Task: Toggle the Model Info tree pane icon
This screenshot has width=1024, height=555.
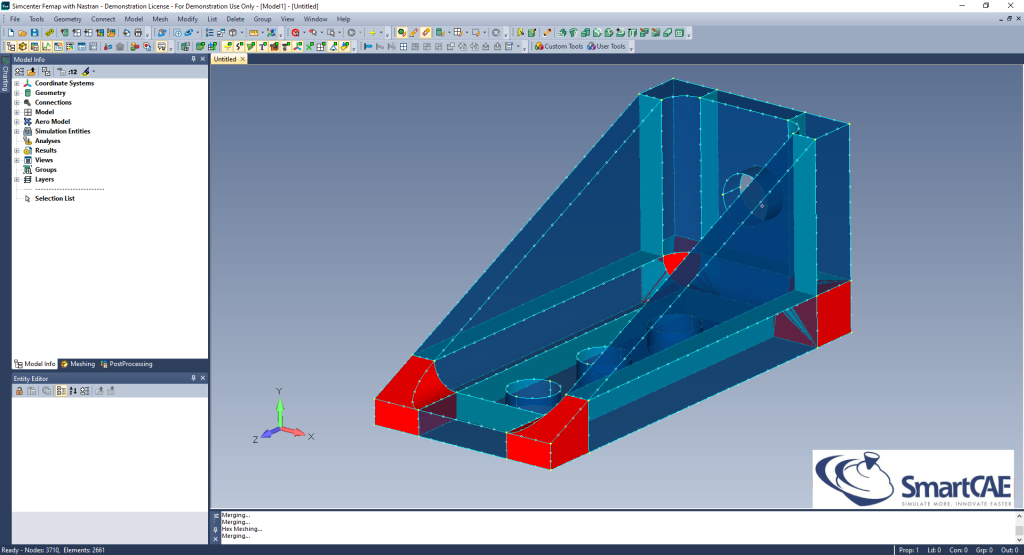Action: tap(11, 46)
